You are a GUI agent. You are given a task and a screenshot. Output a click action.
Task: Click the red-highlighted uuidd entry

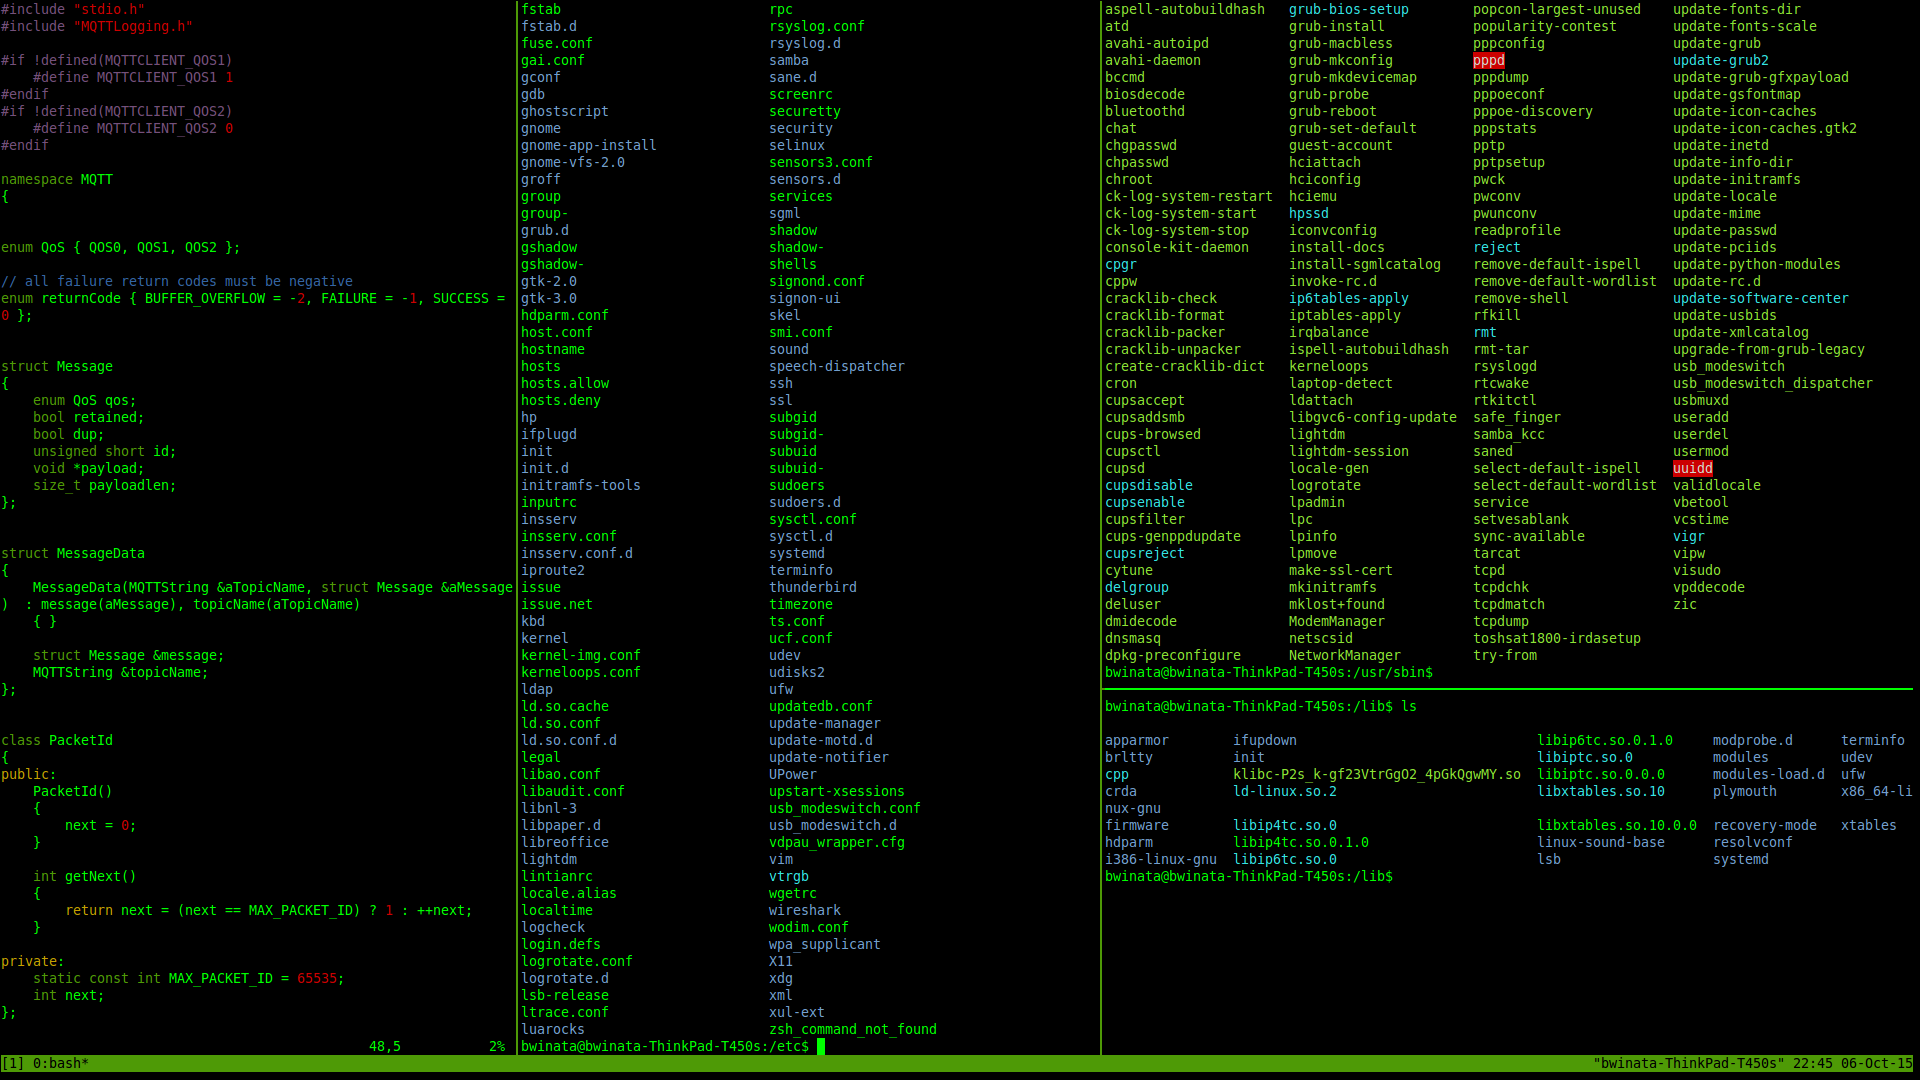[x=1692, y=468]
